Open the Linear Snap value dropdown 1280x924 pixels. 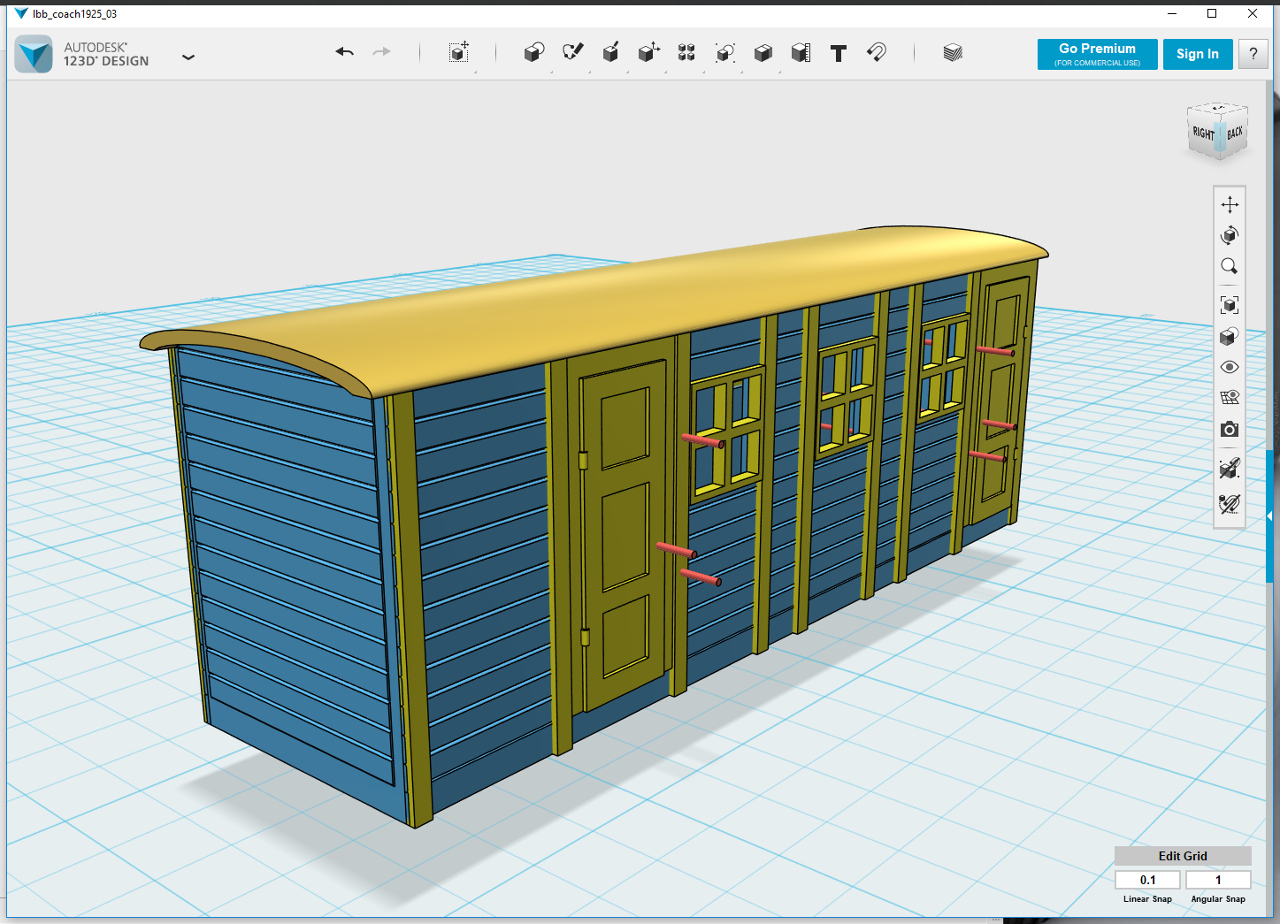coord(1148,880)
